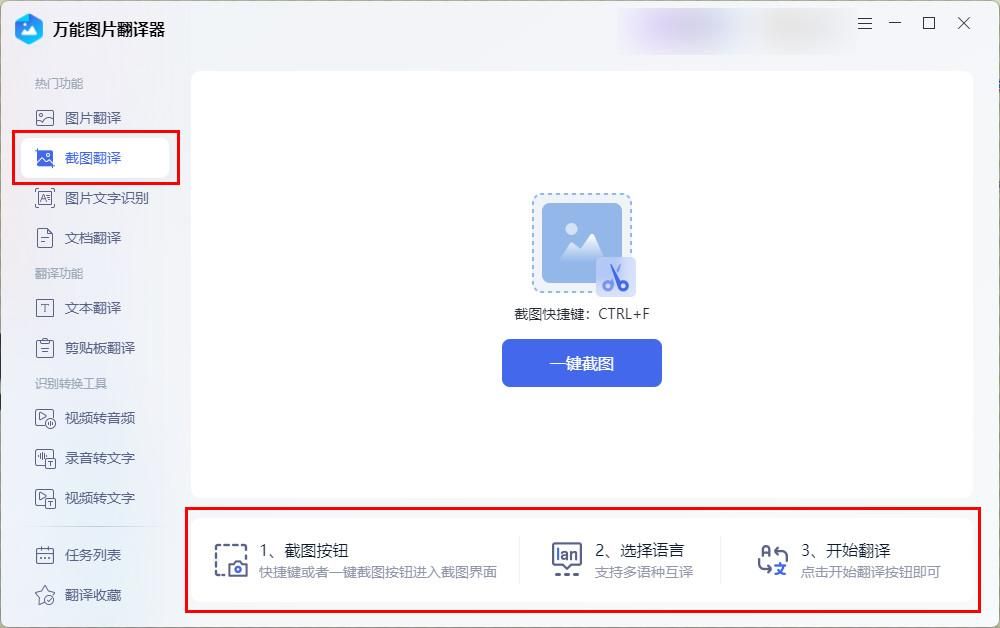Maximize the translator window
The height and width of the screenshot is (628, 1000).
point(929,24)
